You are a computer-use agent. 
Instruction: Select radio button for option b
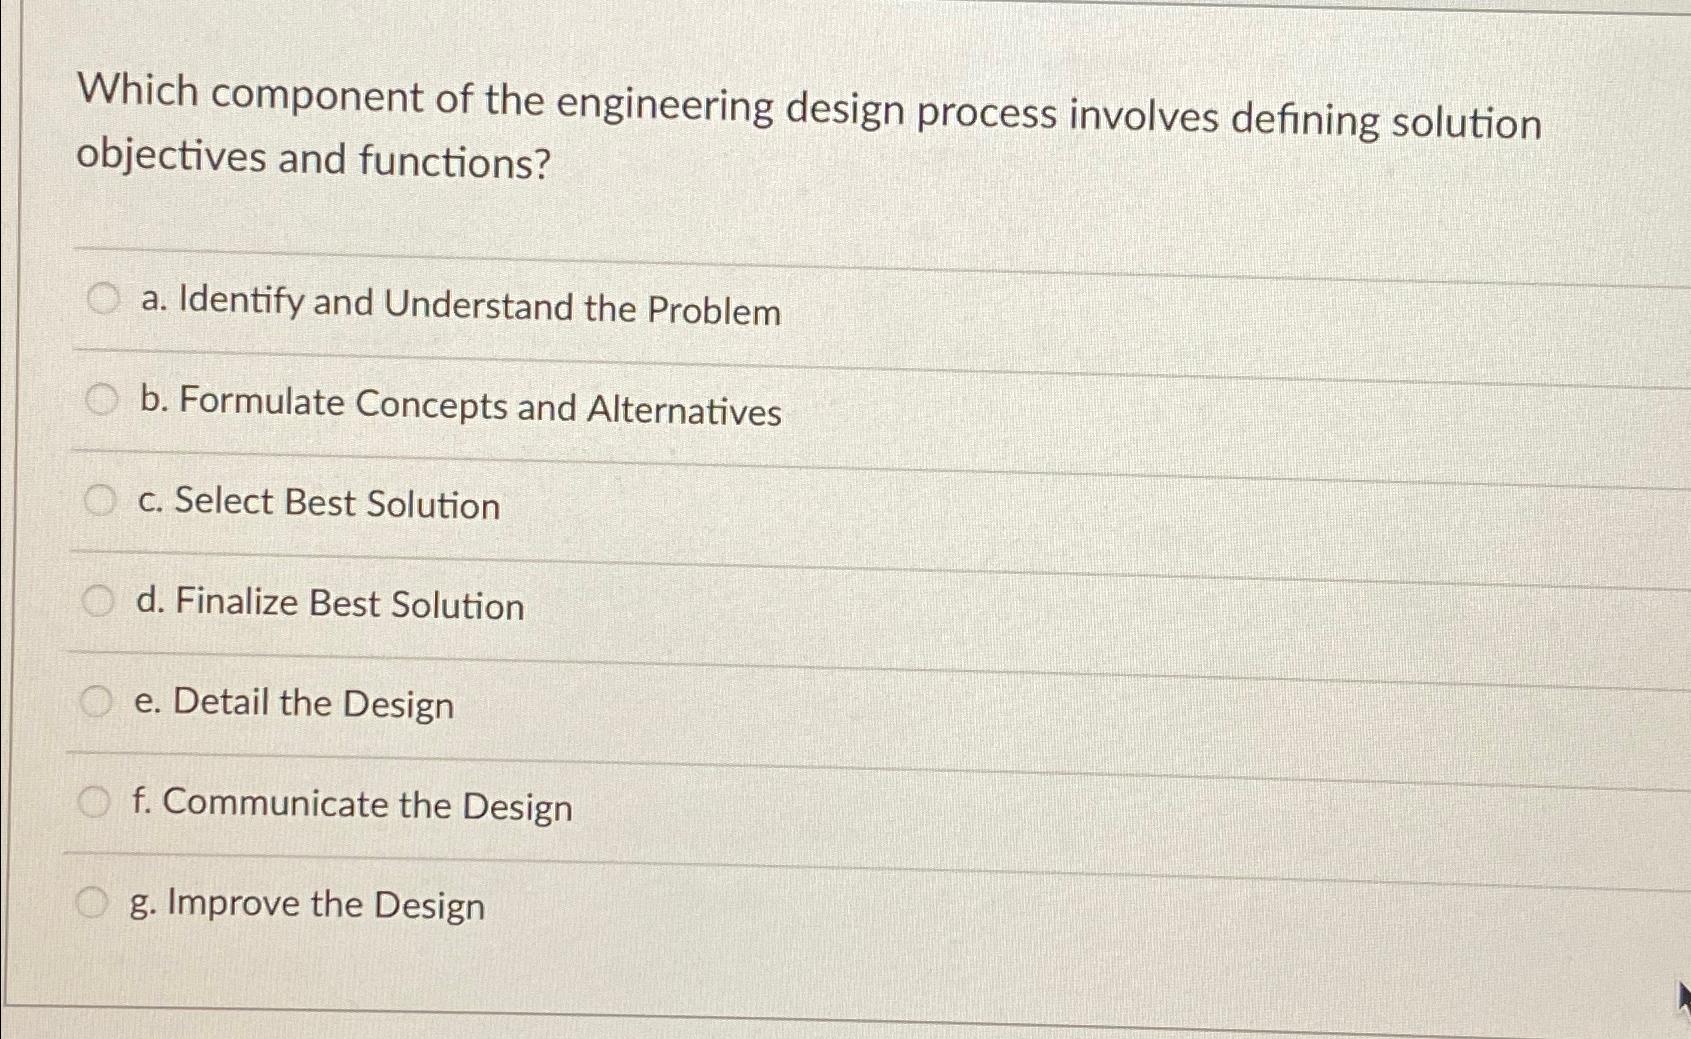[100, 399]
